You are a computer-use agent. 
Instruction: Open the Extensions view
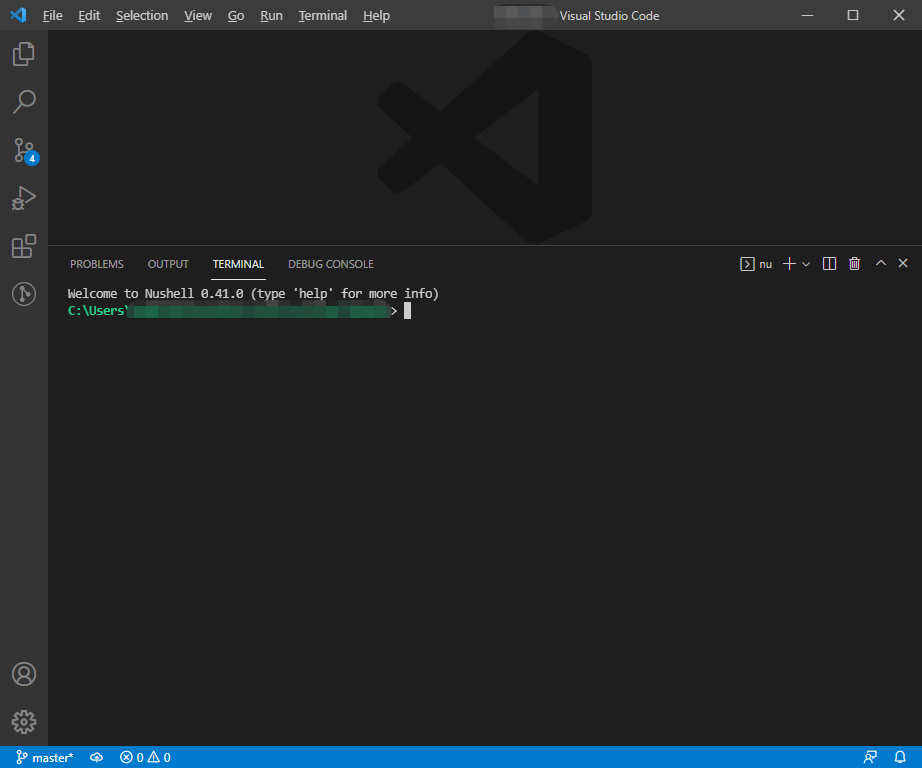tap(23, 245)
